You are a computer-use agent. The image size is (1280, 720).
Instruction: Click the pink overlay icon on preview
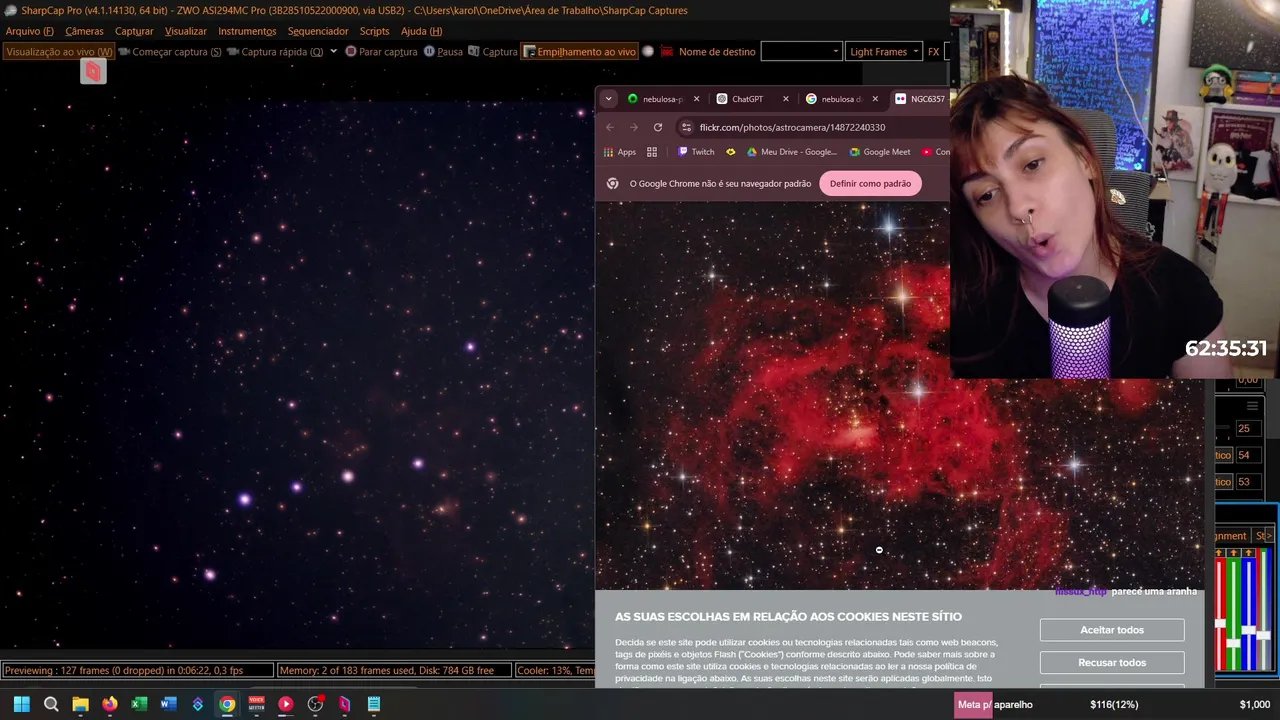tap(93, 71)
